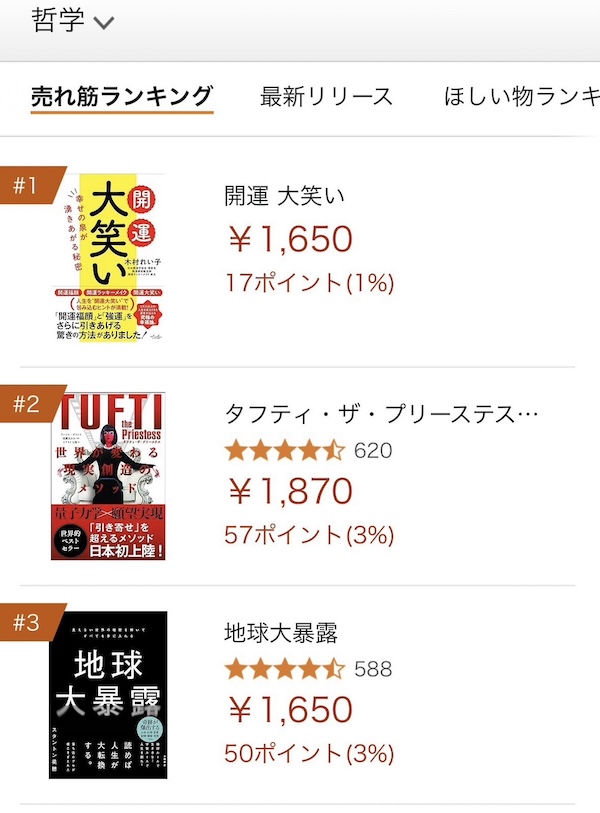Screen dimensions: 600x813
Task: Select the 売れ筋ランキング tab
Action: [x=122, y=97]
